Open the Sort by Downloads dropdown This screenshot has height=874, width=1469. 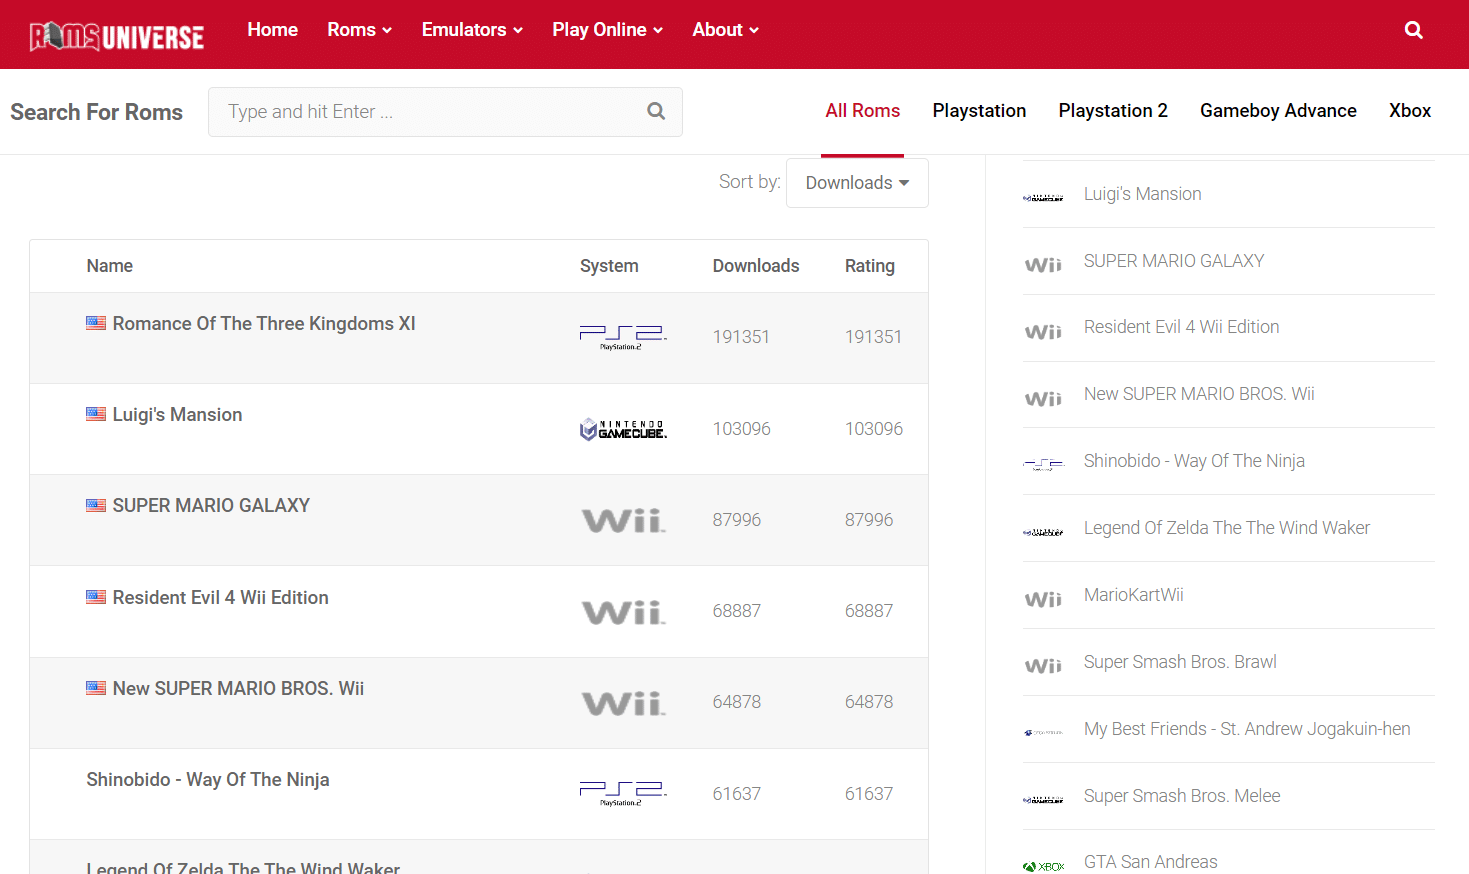(x=857, y=183)
